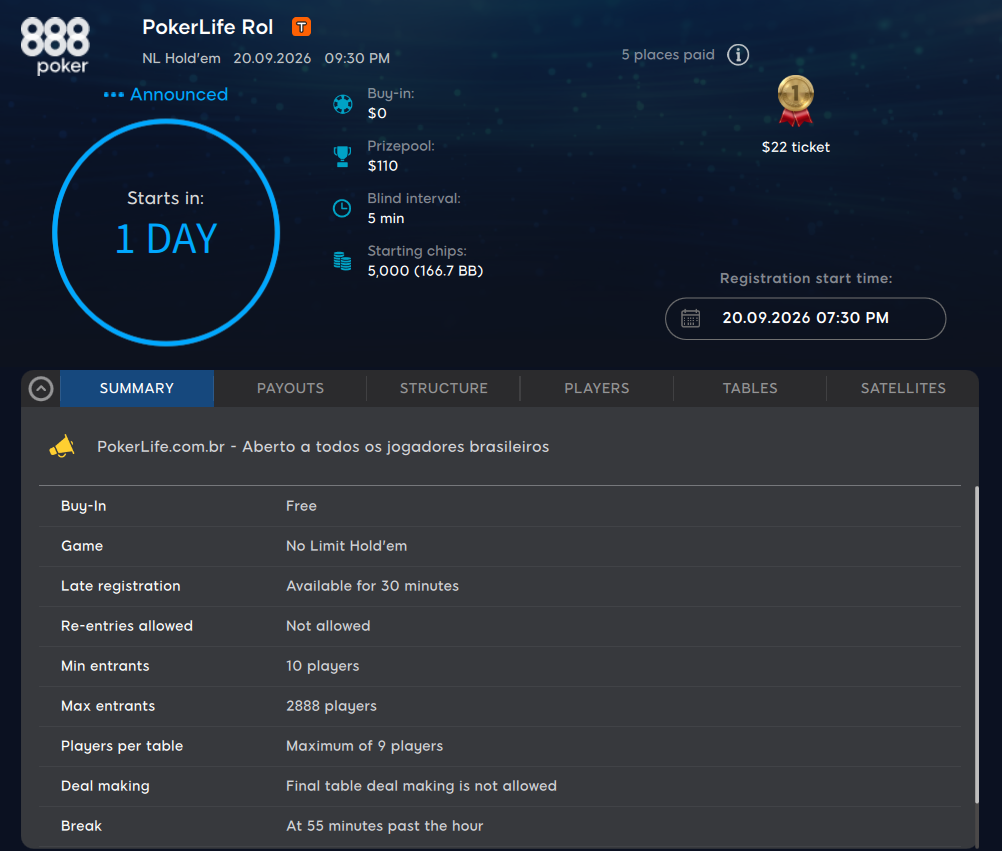View the Players tab
Image resolution: width=1002 pixels, height=851 pixels.
click(x=597, y=388)
